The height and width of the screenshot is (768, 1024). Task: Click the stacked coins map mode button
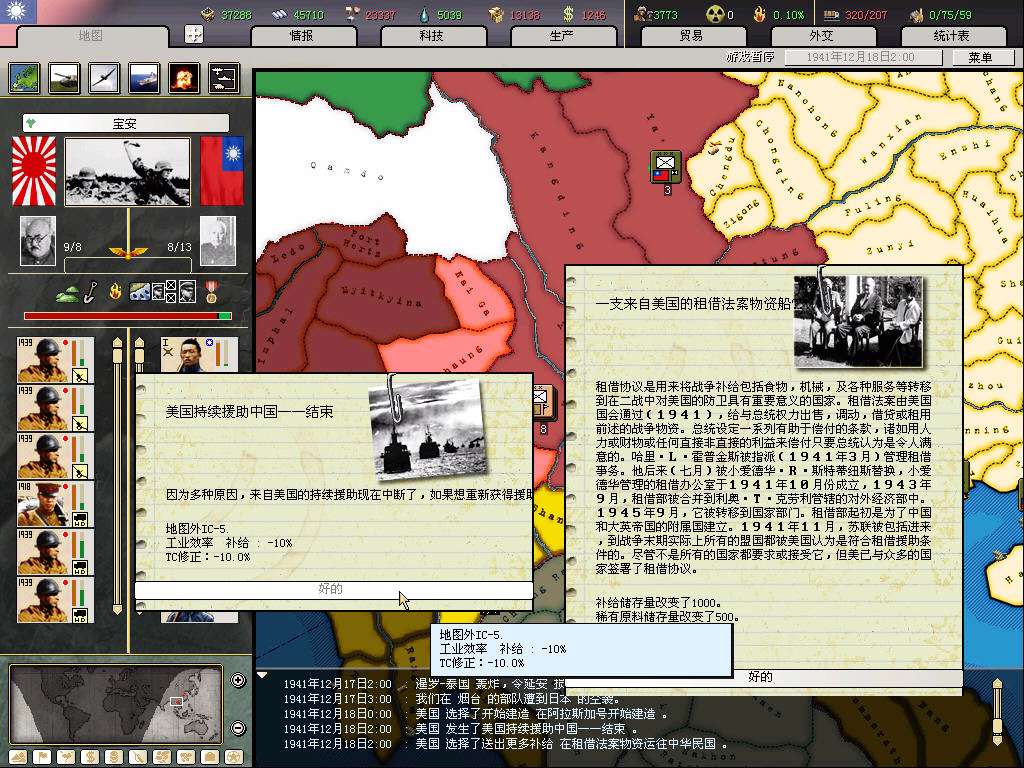(x=114, y=758)
